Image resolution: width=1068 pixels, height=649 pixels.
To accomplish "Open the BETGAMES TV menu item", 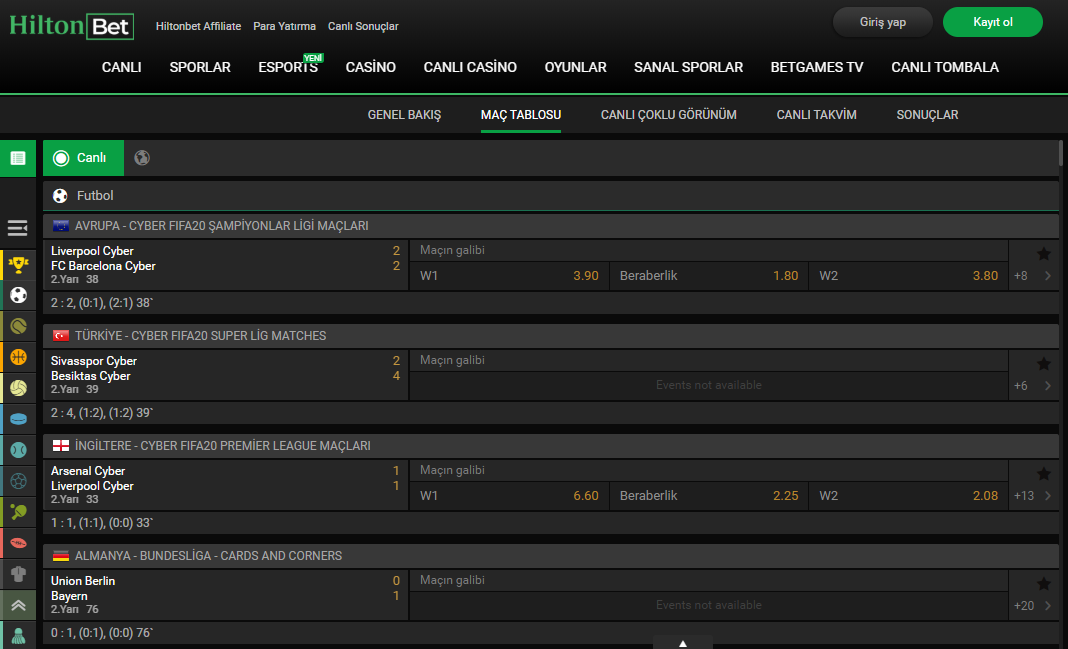I will coord(817,67).
